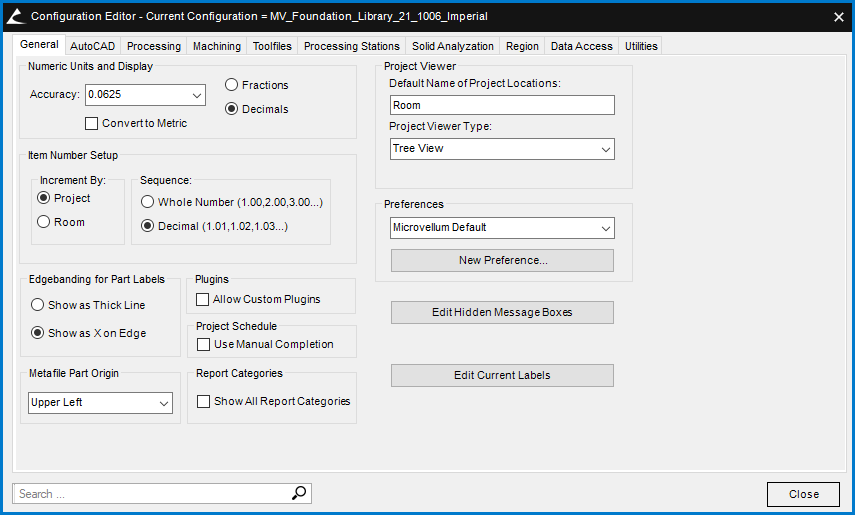Expand the Project Viewer Type dropdown
This screenshot has height=515, width=855.
(x=605, y=149)
